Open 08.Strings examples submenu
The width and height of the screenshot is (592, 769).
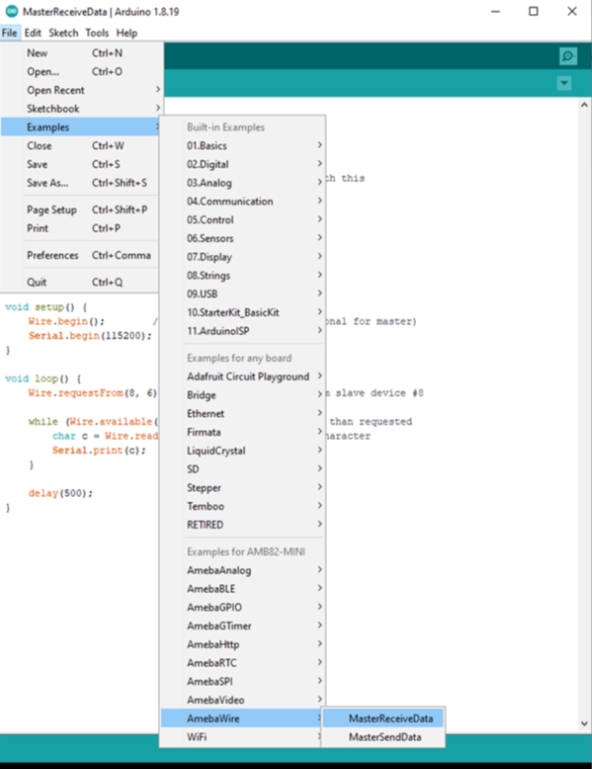[243, 276]
